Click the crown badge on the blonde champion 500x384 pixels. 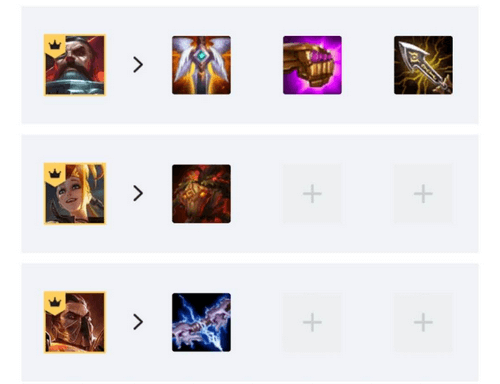point(55,174)
